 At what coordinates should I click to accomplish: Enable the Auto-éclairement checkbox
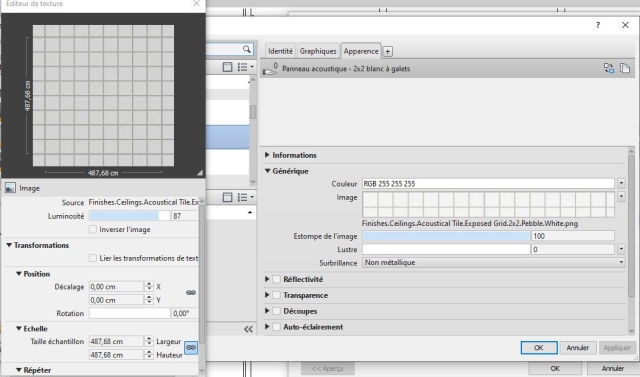(276, 327)
